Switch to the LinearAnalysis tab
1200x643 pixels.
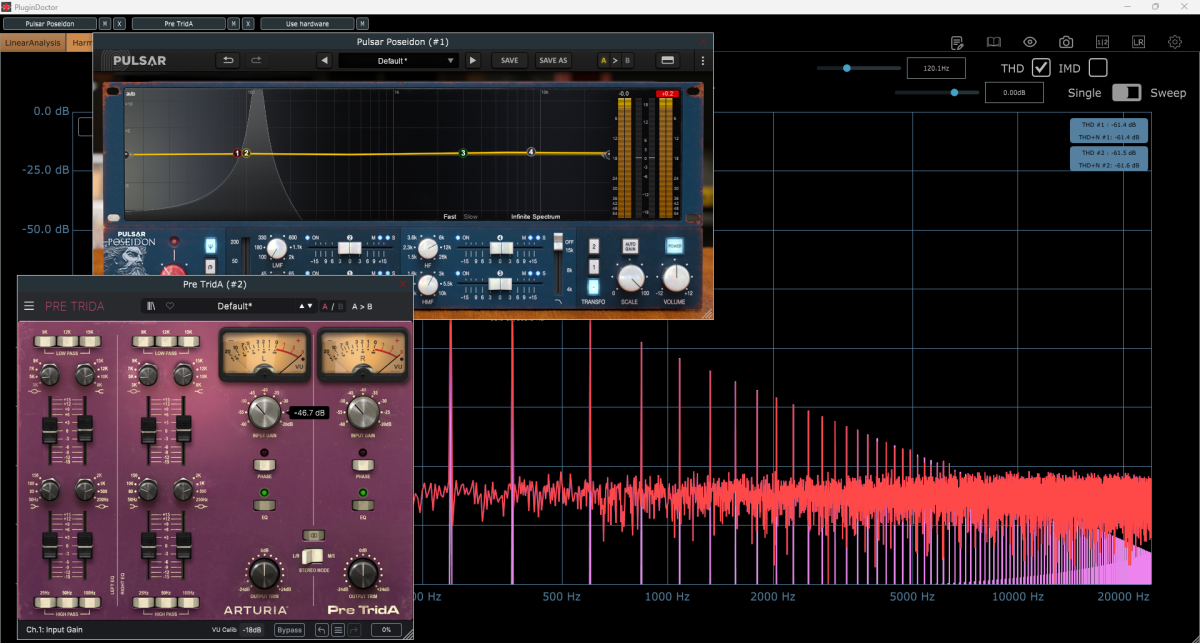(x=33, y=43)
